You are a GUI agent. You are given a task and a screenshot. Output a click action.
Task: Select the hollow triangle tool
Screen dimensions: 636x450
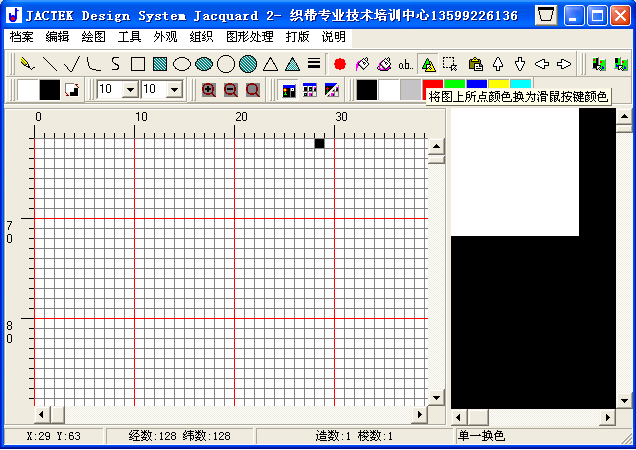[x=270, y=64]
